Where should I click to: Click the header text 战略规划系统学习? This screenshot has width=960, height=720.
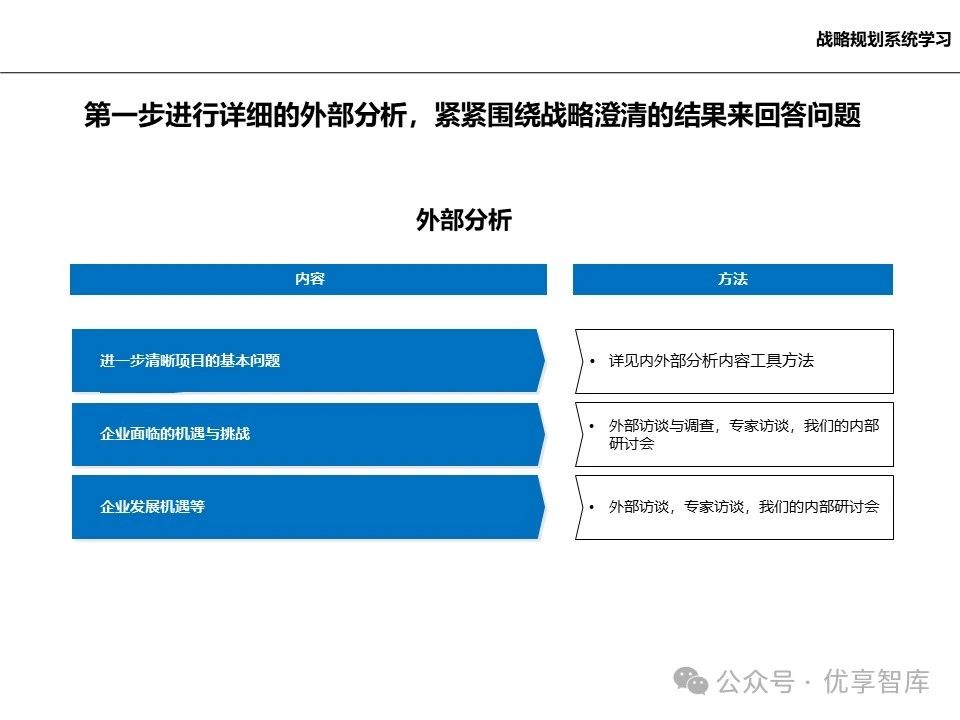(x=883, y=39)
